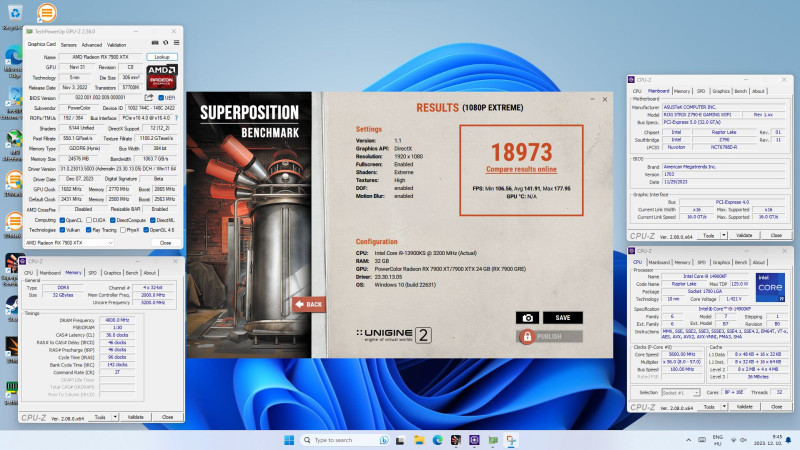Open Microsoft Edge desktop shortcut

click(13, 61)
